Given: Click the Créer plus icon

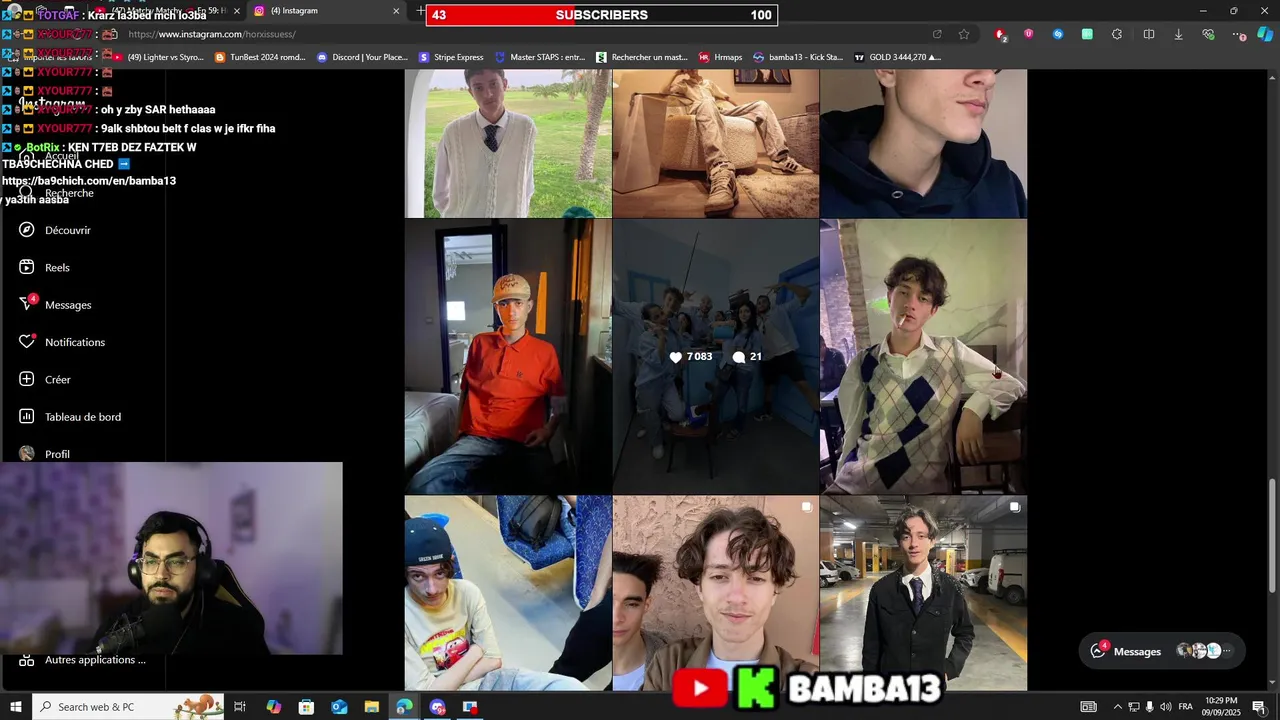Looking at the screenshot, I should point(27,379).
